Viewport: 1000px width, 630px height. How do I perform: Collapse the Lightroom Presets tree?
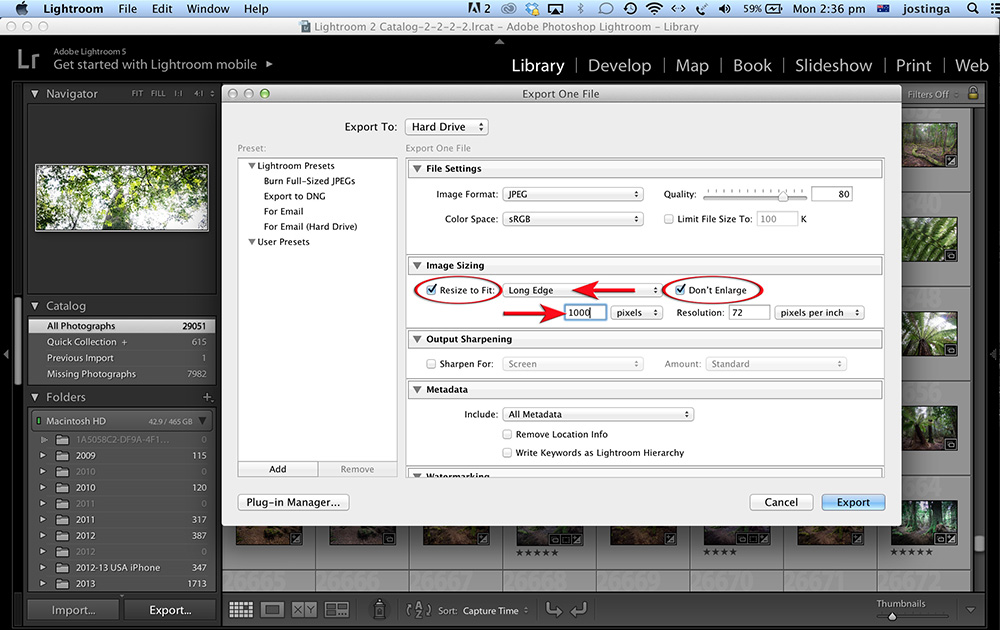click(252, 166)
